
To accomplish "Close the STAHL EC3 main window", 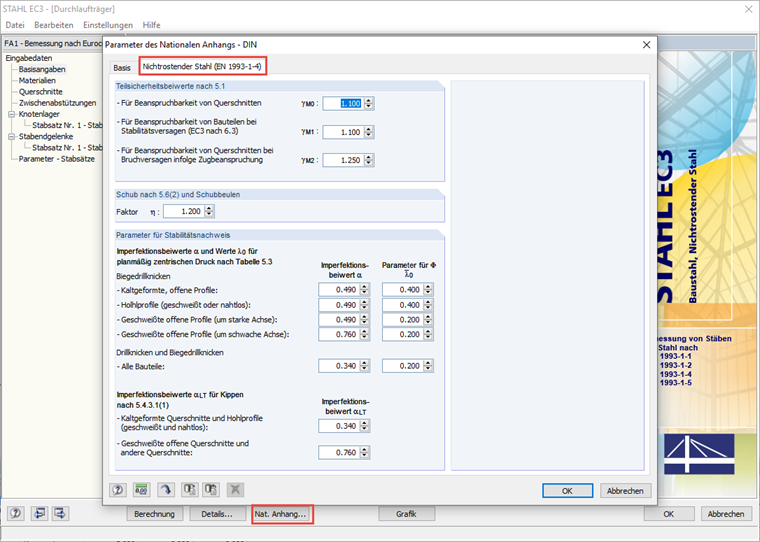I will (x=748, y=9).
